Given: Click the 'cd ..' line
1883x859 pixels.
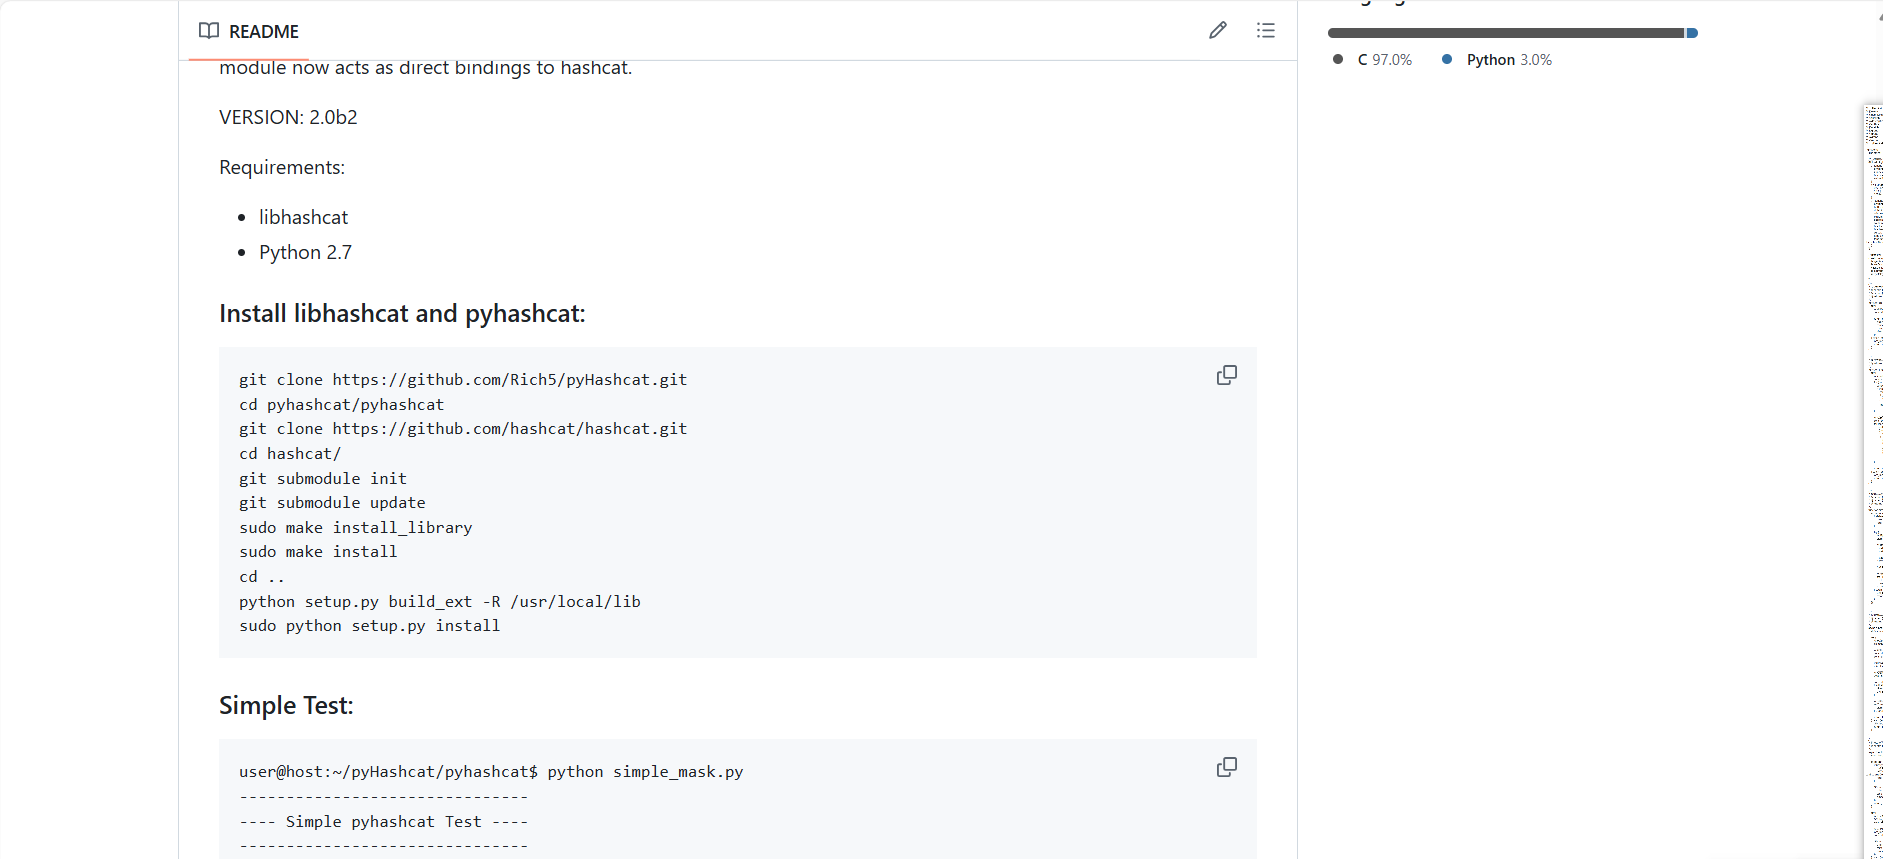Looking at the screenshot, I should (262, 577).
